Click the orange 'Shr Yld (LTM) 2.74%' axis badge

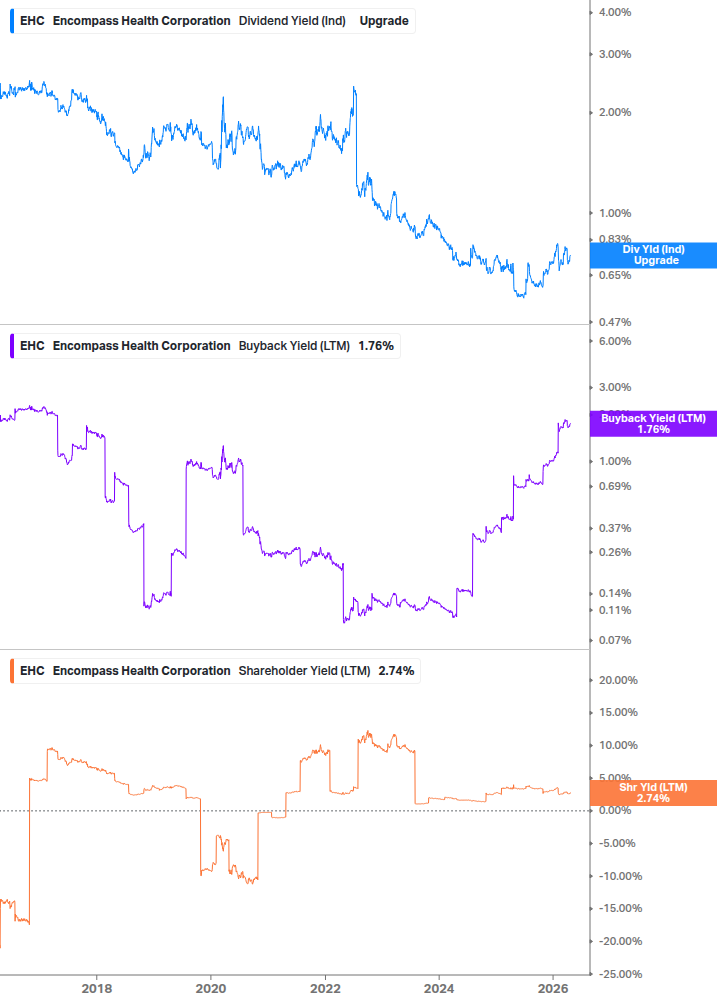[x=652, y=793]
